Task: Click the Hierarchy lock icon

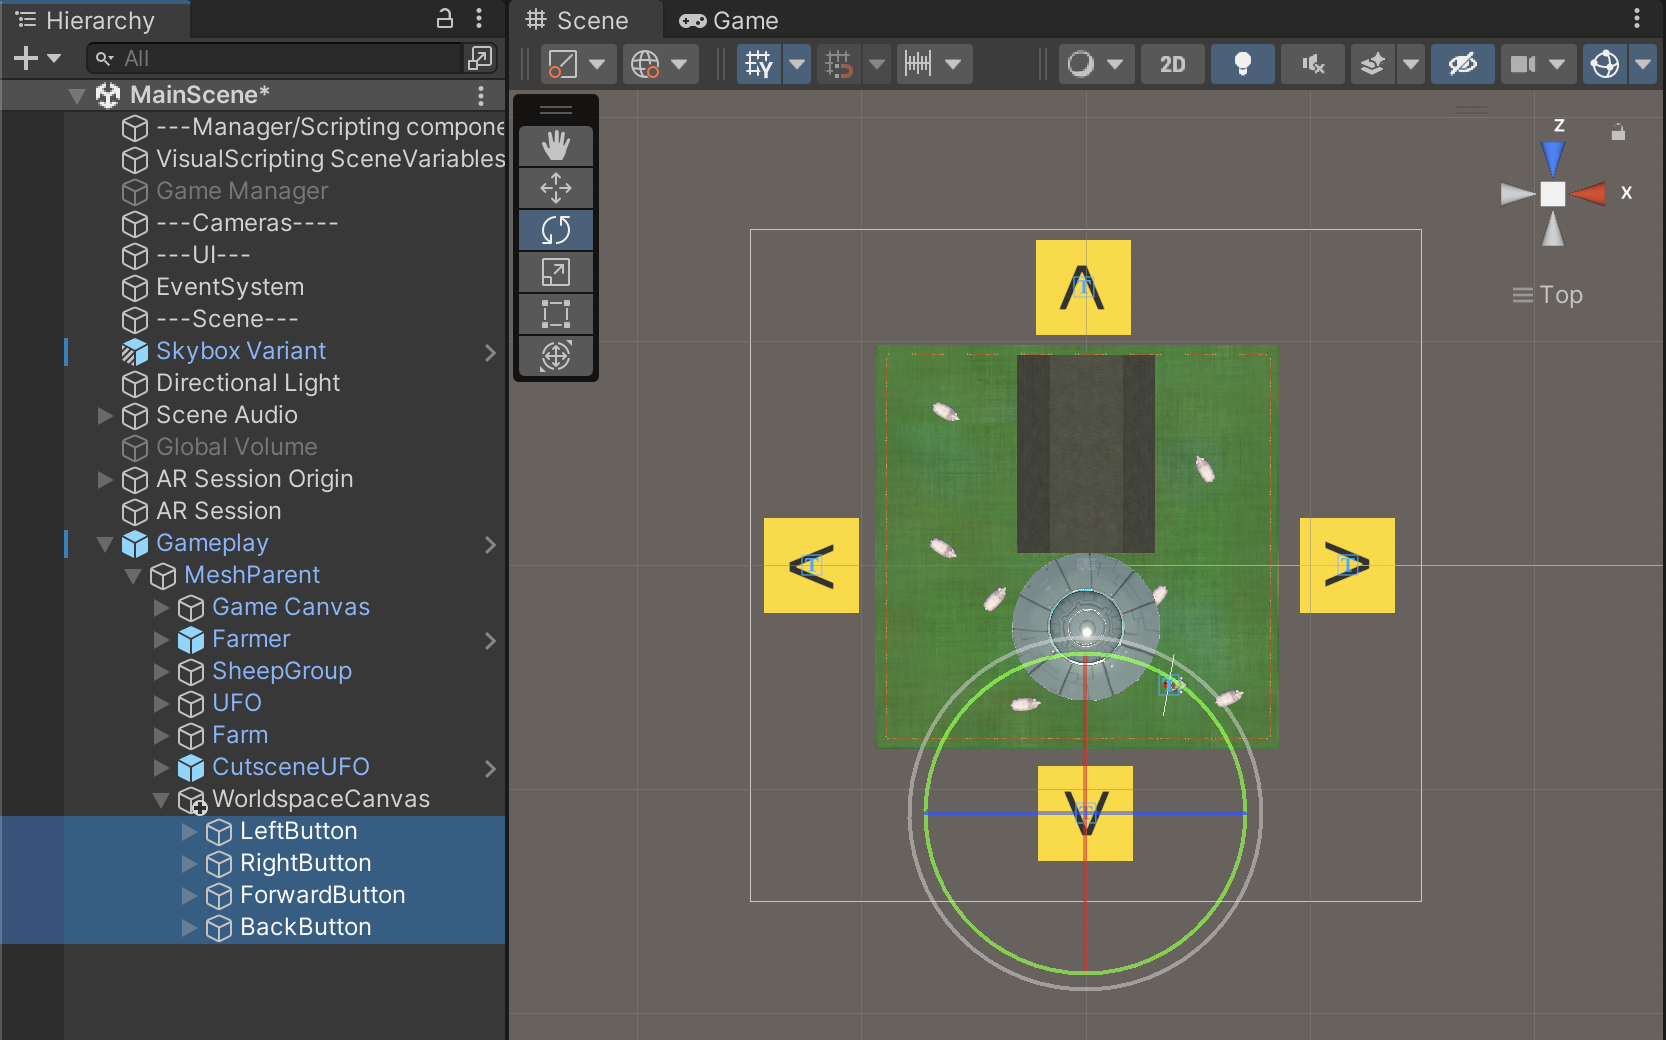Action: pos(445,18)
